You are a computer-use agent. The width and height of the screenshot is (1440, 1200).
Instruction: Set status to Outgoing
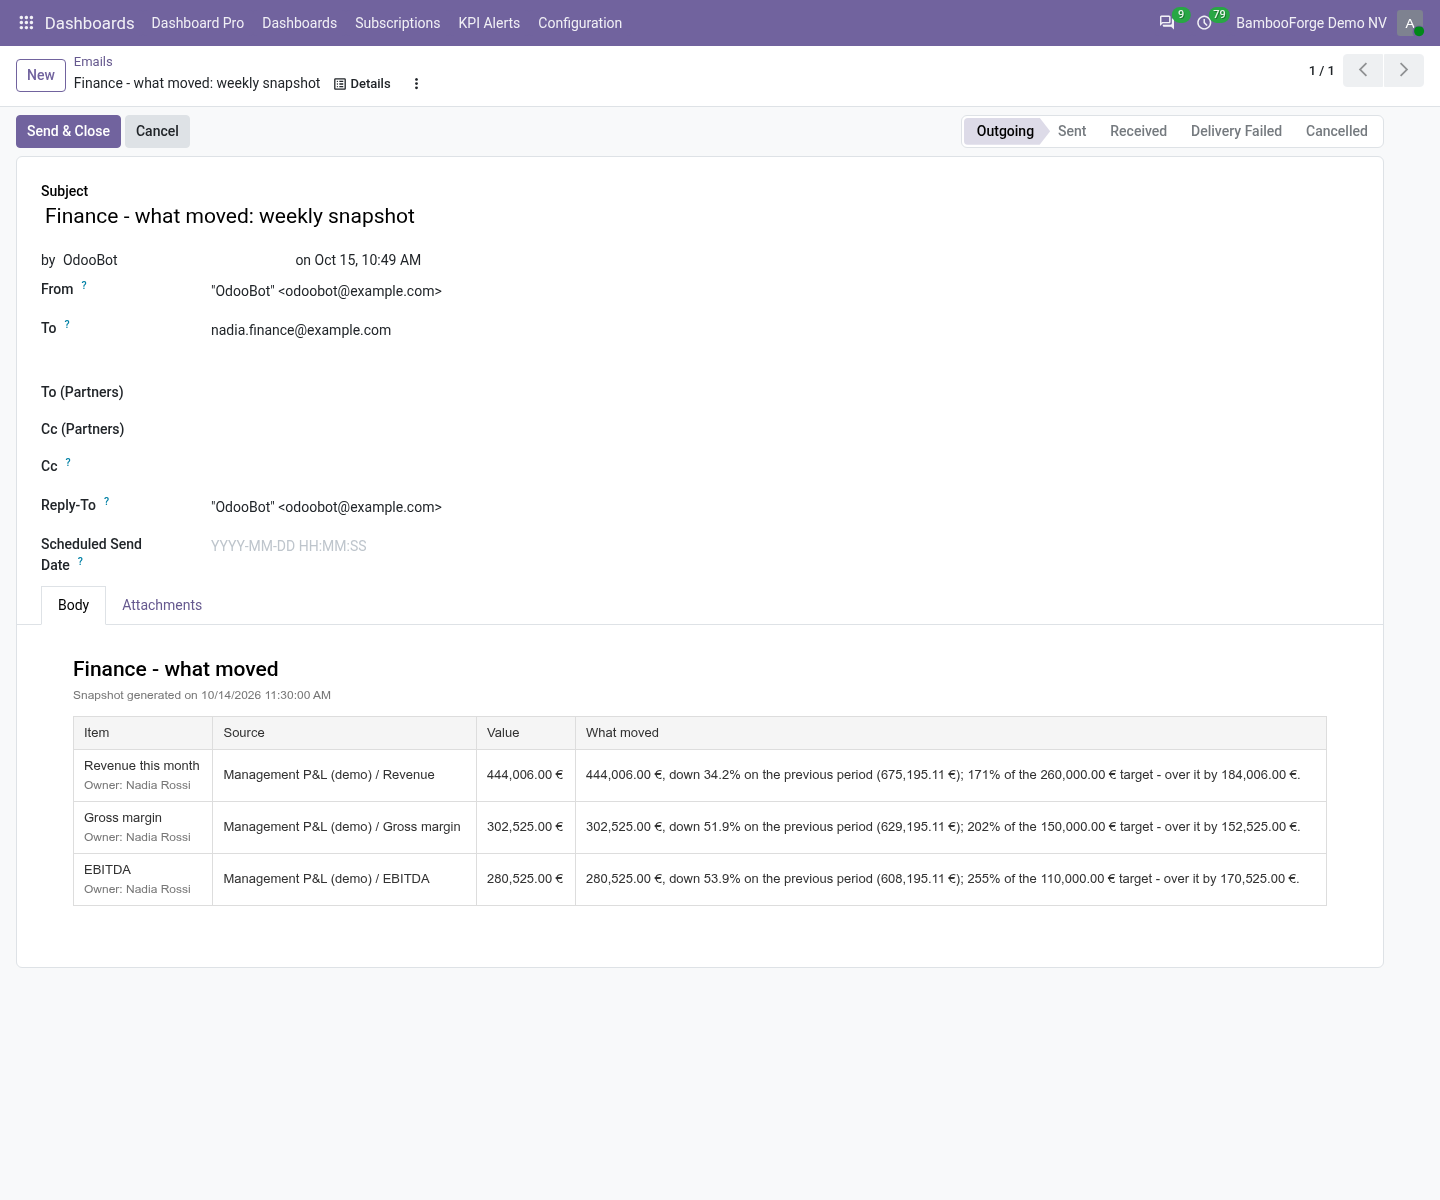(x=1005, y=131)
